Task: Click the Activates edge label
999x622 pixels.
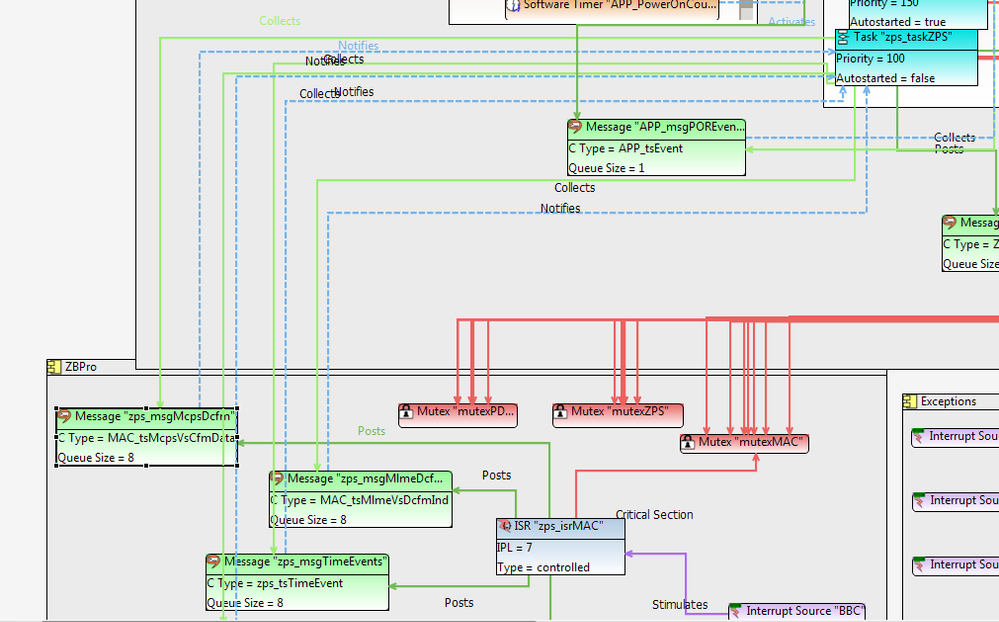Action: tap(791, 22)
